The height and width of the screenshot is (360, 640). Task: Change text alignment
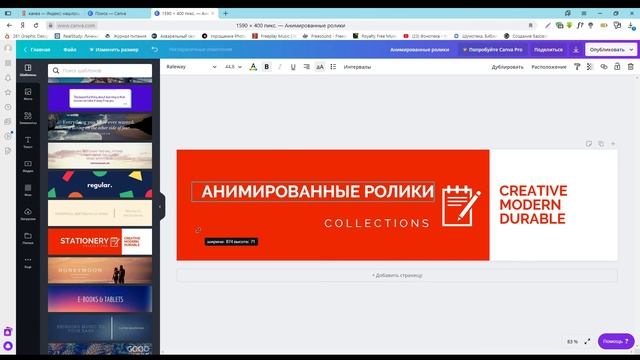click(307, 67)
